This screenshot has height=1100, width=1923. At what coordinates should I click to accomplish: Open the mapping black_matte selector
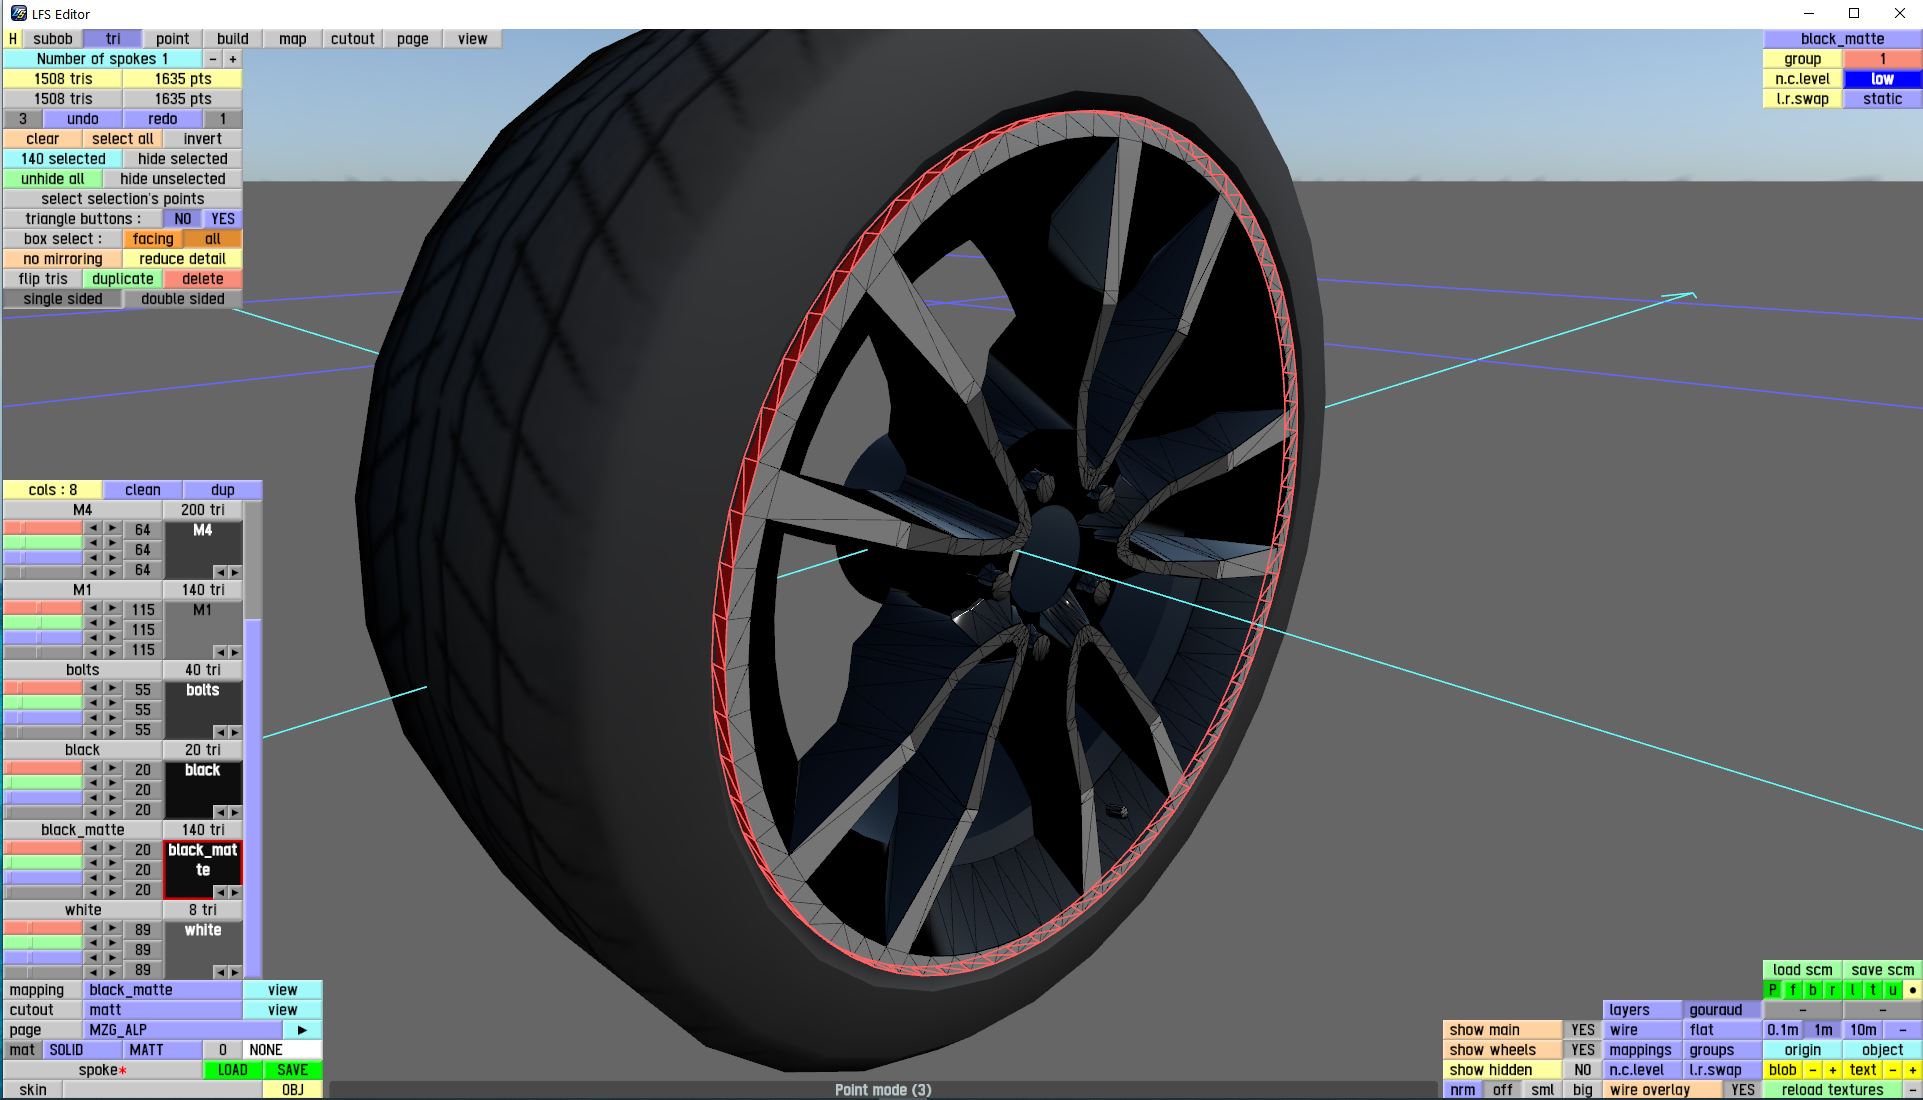click(162, 990)
